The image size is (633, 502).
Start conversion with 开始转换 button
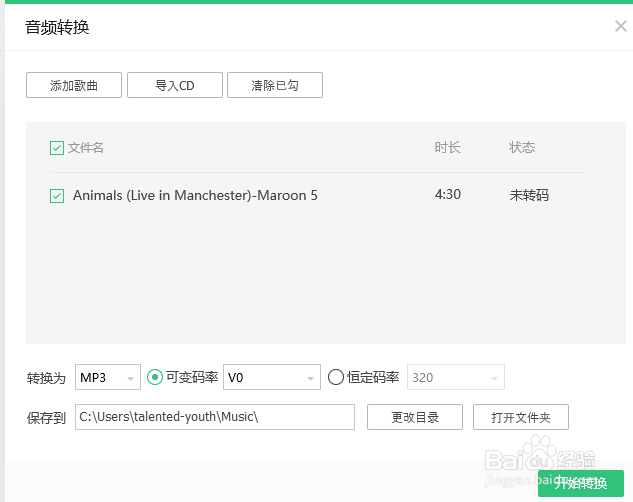point(581,483)
